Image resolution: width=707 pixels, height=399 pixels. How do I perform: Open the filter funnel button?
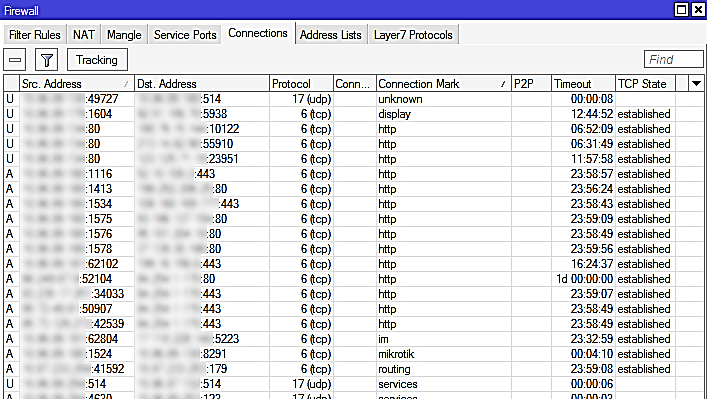[46, 60]
